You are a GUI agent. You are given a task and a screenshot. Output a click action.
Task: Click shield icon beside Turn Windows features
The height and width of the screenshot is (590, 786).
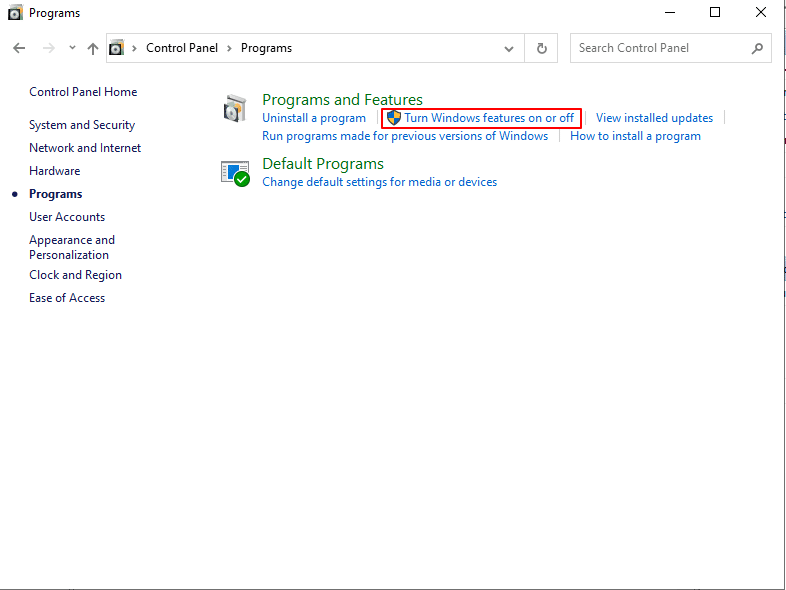[x=394, y=118]
